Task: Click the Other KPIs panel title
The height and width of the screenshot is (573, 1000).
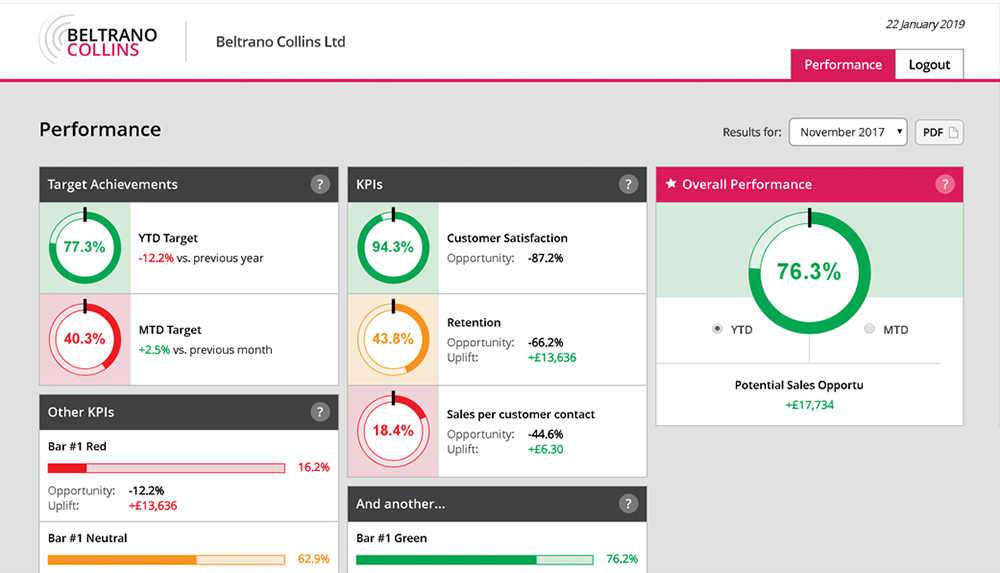Action: pyautogui.click(x=81, y=412)
